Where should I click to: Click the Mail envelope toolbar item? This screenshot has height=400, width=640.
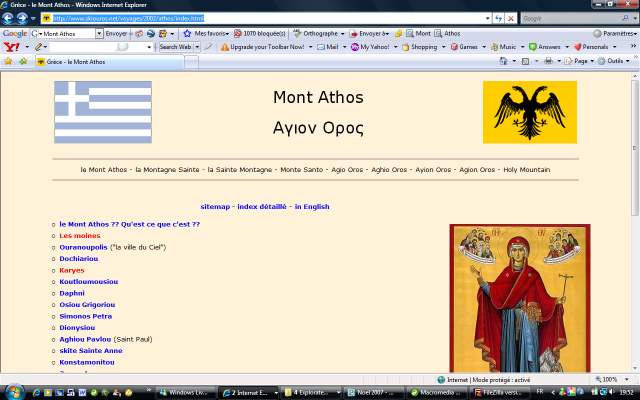click(x=328, y=47)
